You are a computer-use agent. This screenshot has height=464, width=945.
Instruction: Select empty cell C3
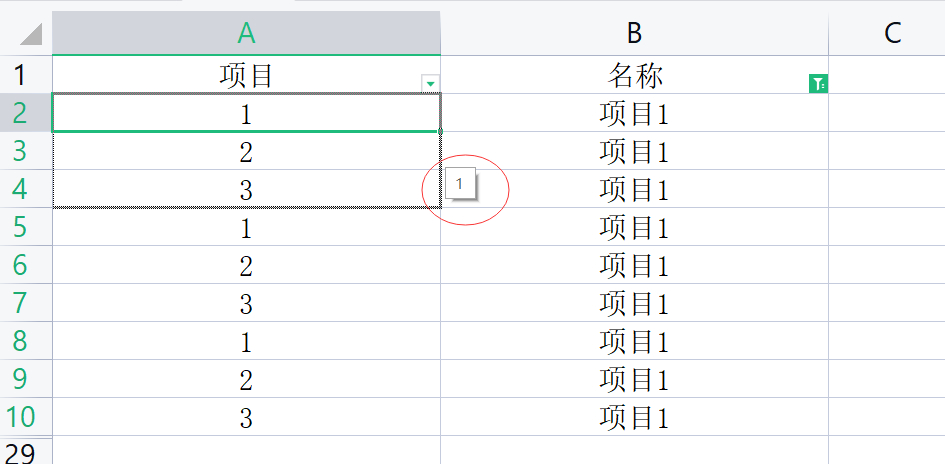click(887, 151)
